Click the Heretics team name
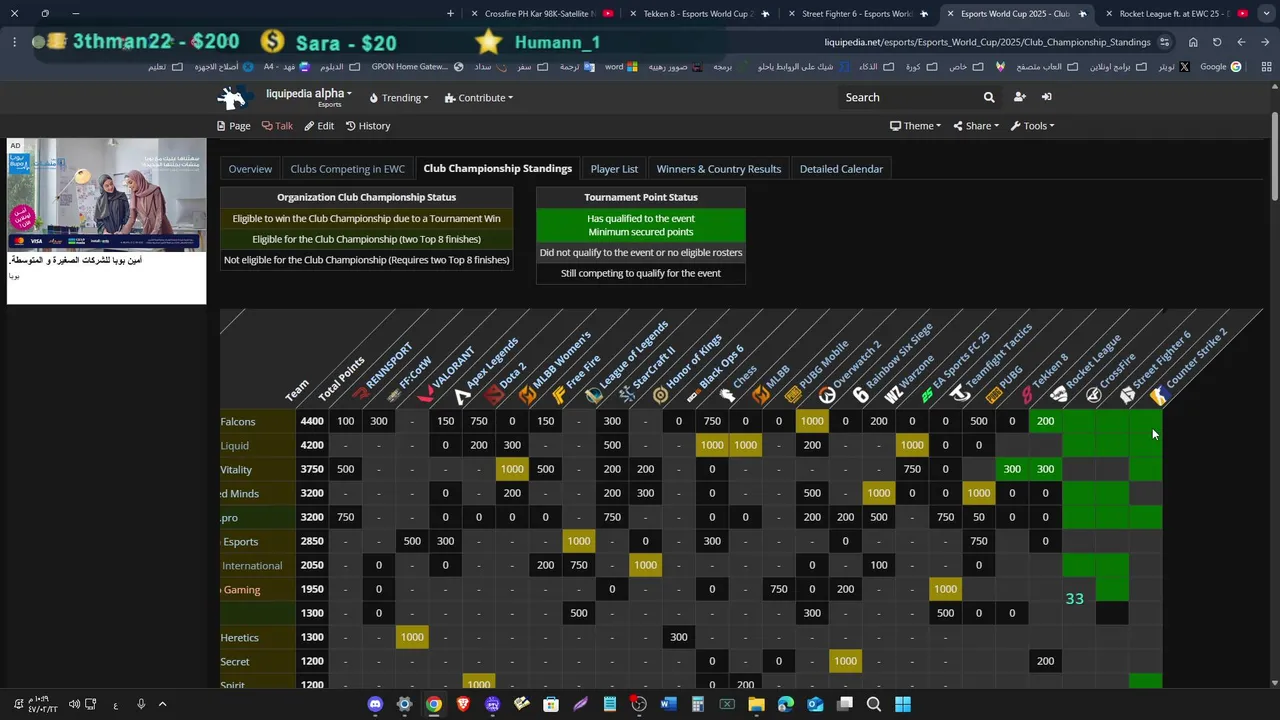The width and height of the screenshot is (1280, 720). click(240, 638)
